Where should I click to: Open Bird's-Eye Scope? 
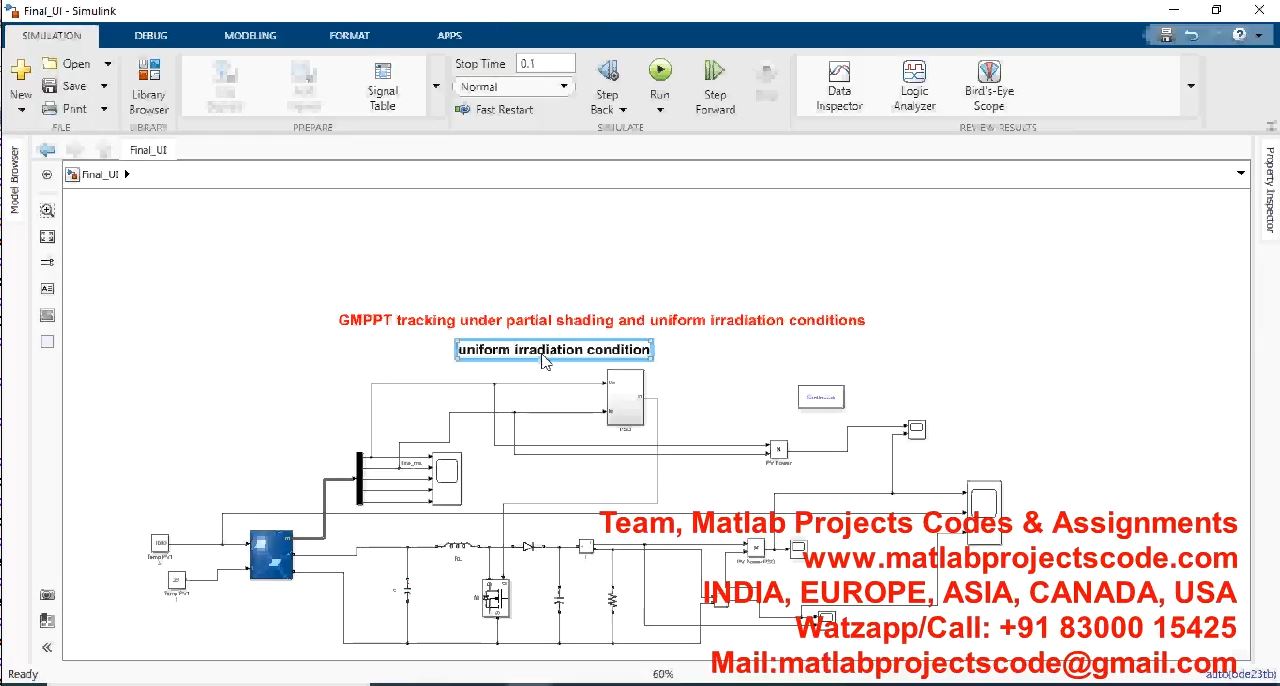click(989, 86)
